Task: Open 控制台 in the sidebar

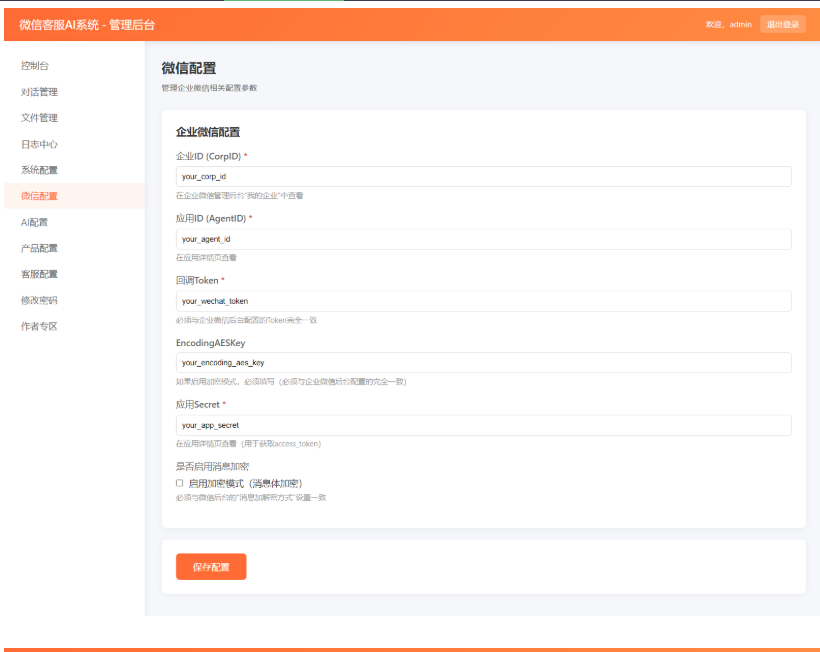Action: point(35,66)
